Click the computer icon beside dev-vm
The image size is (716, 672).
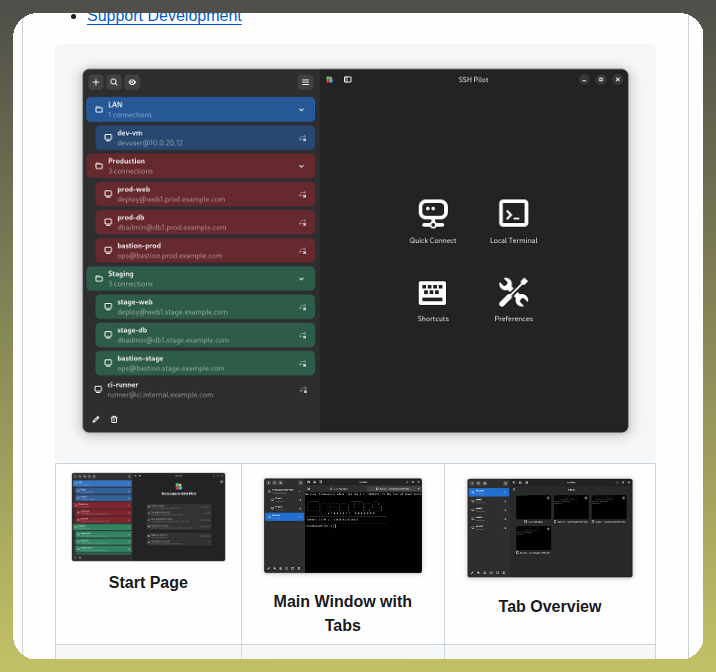[x=108, y=137]
